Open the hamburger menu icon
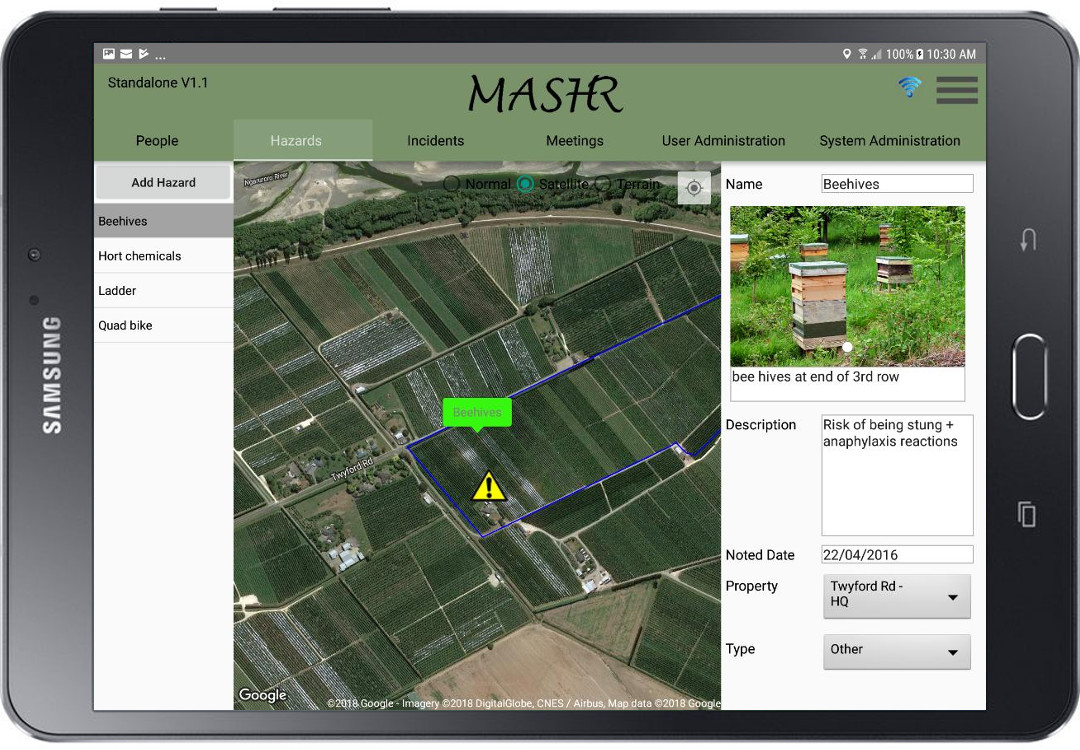 (x=956, y=90)
